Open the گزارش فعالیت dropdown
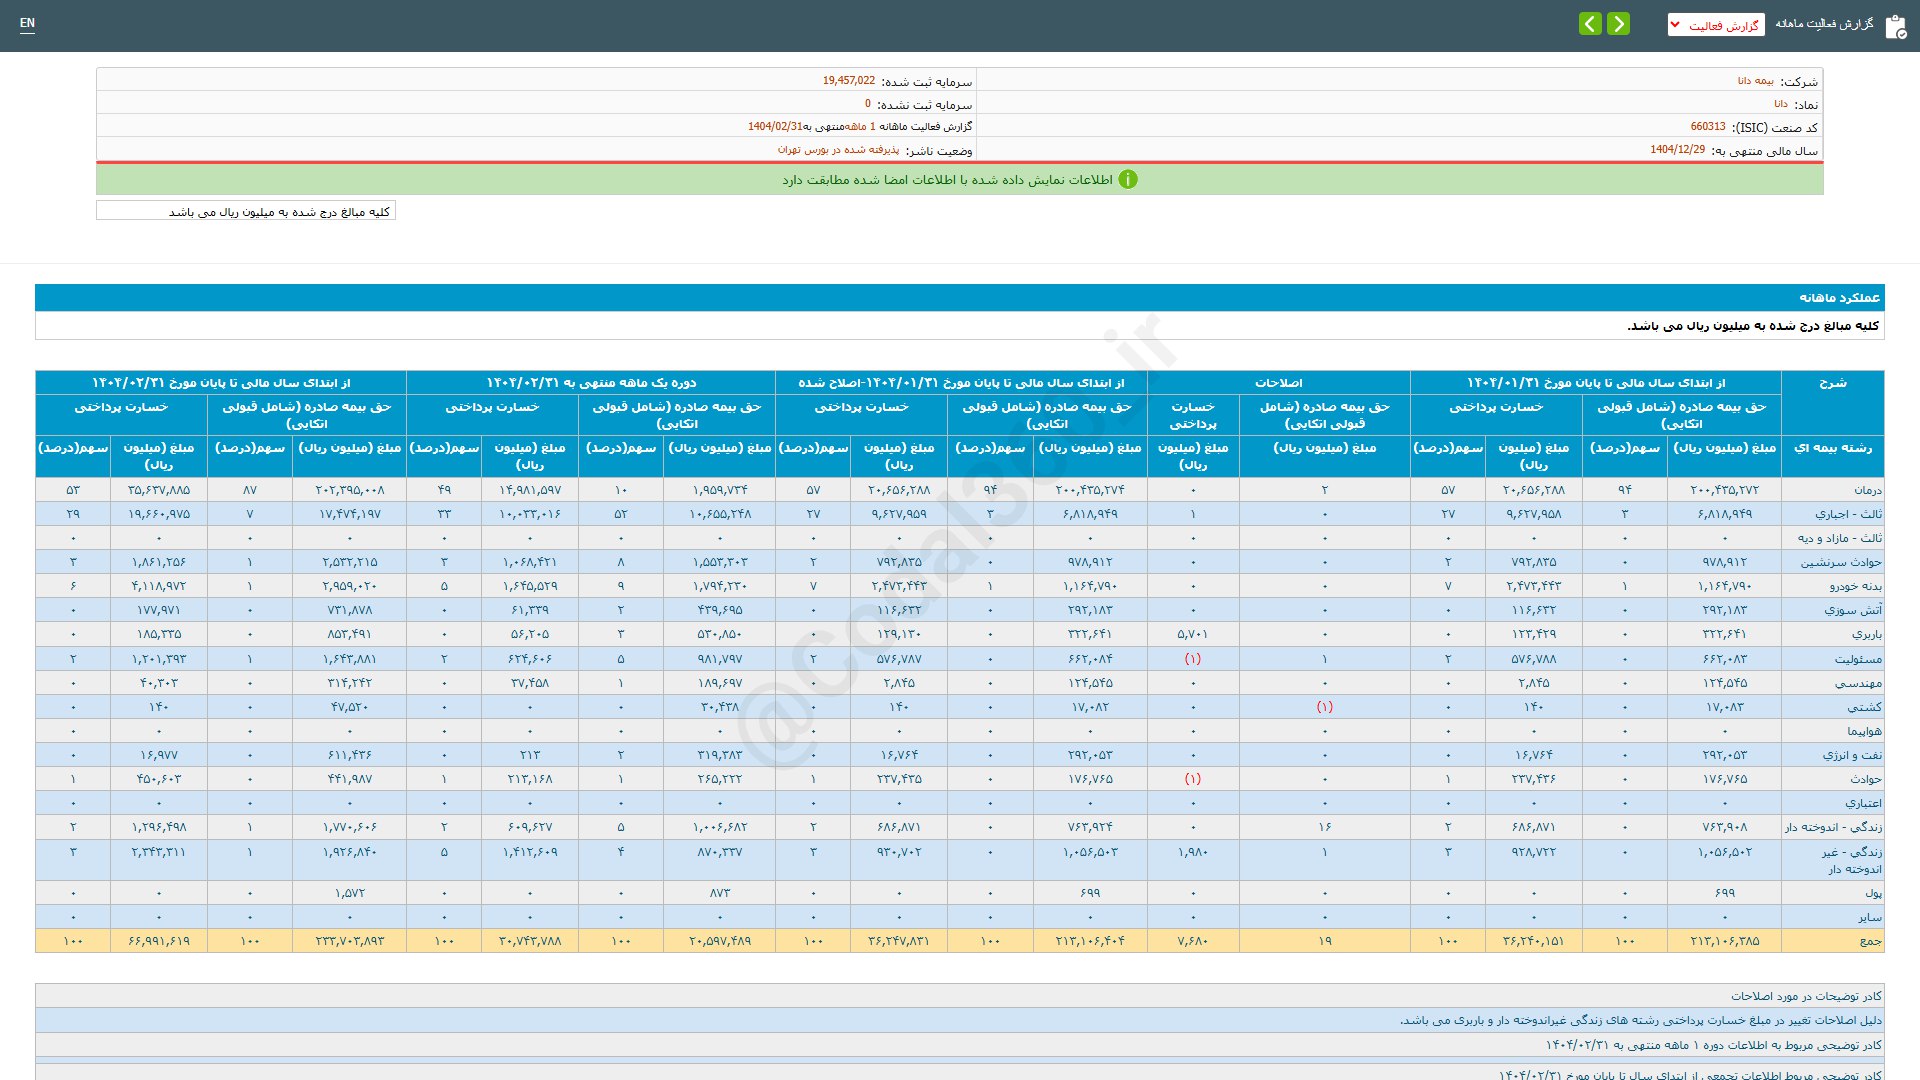 tap(1715, 25)
